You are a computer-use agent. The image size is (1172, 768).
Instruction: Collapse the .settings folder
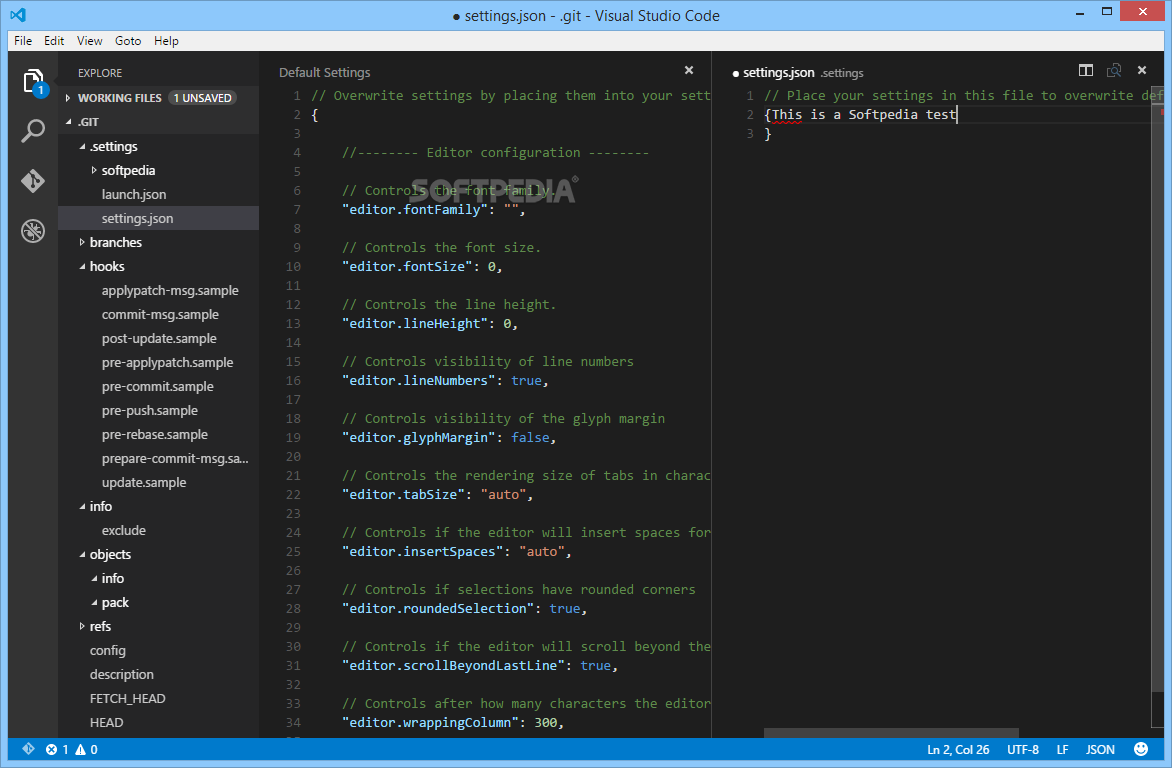(x=82, y=147)
